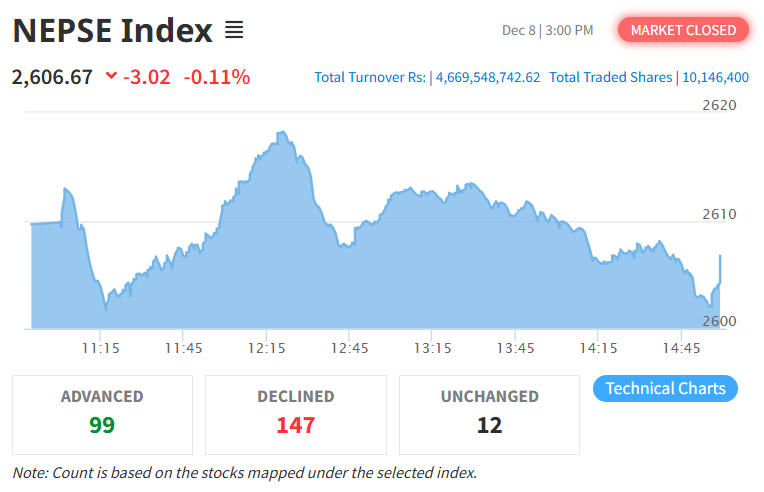Viewport: 764px width, 492px height.
Task: Click the -3.02 point change value
Action: click(146, 76)
